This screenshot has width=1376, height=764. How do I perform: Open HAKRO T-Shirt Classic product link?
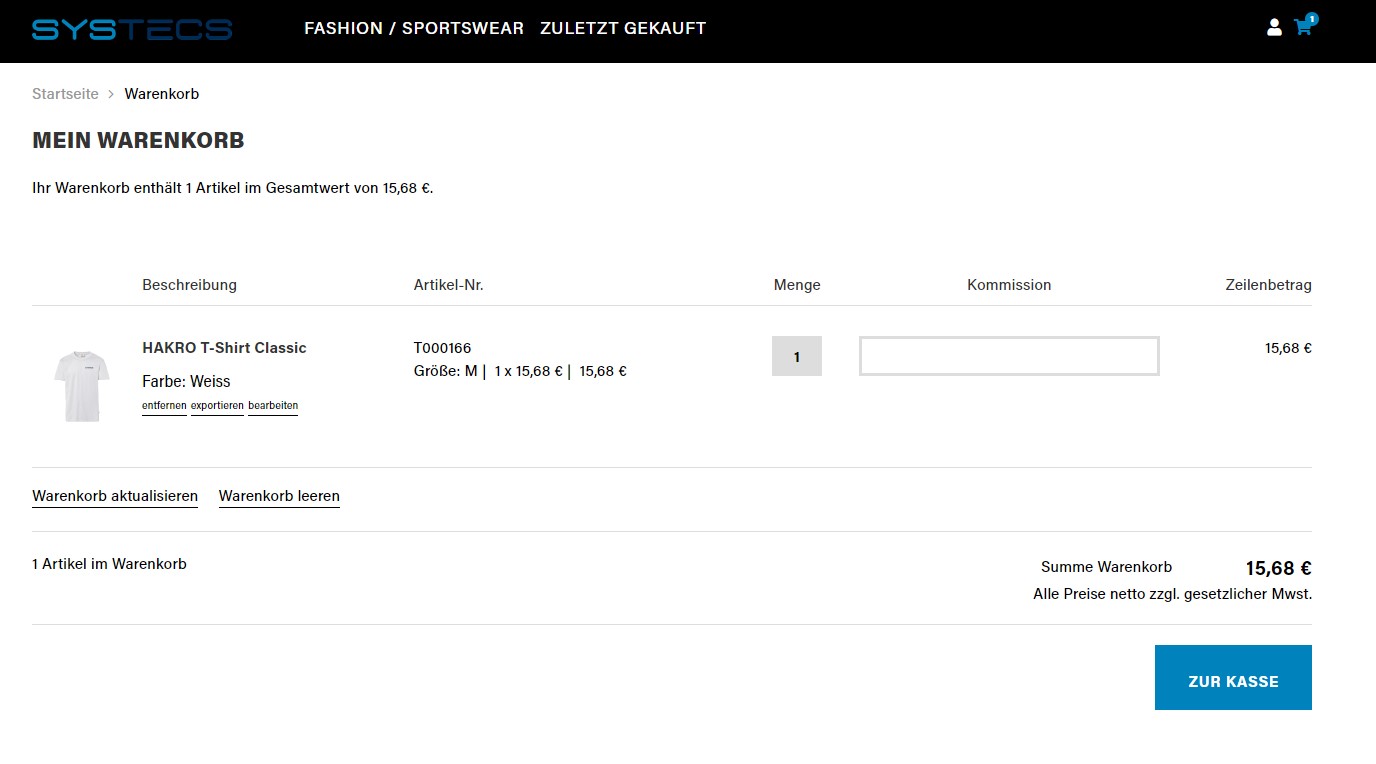(x=224, y=348)
